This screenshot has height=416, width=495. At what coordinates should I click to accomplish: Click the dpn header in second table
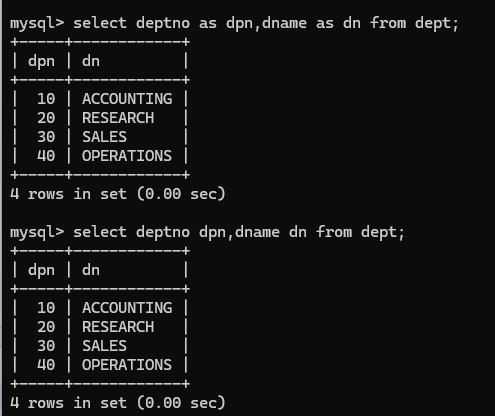pos(41,271)
